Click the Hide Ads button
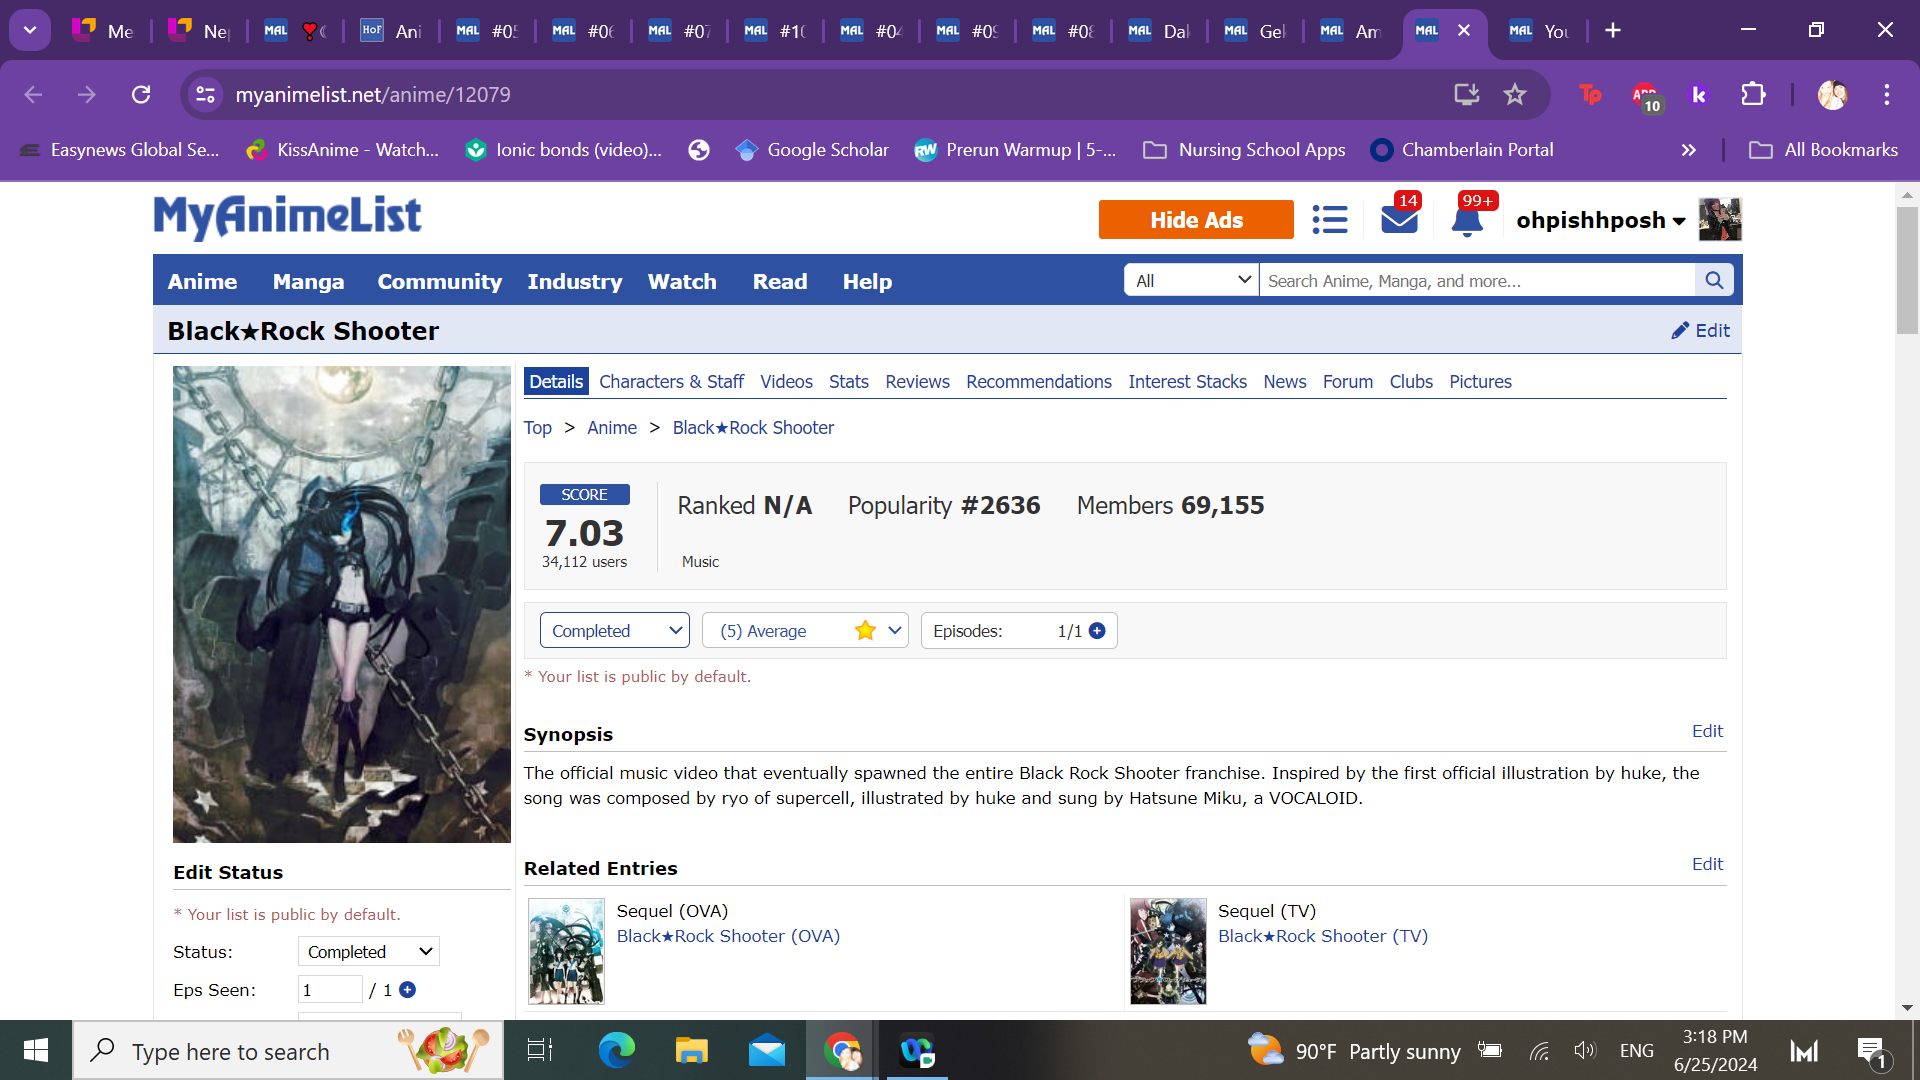Image resolution: width=1920 pixels, height=1080 pixels. pos(1196,220)
